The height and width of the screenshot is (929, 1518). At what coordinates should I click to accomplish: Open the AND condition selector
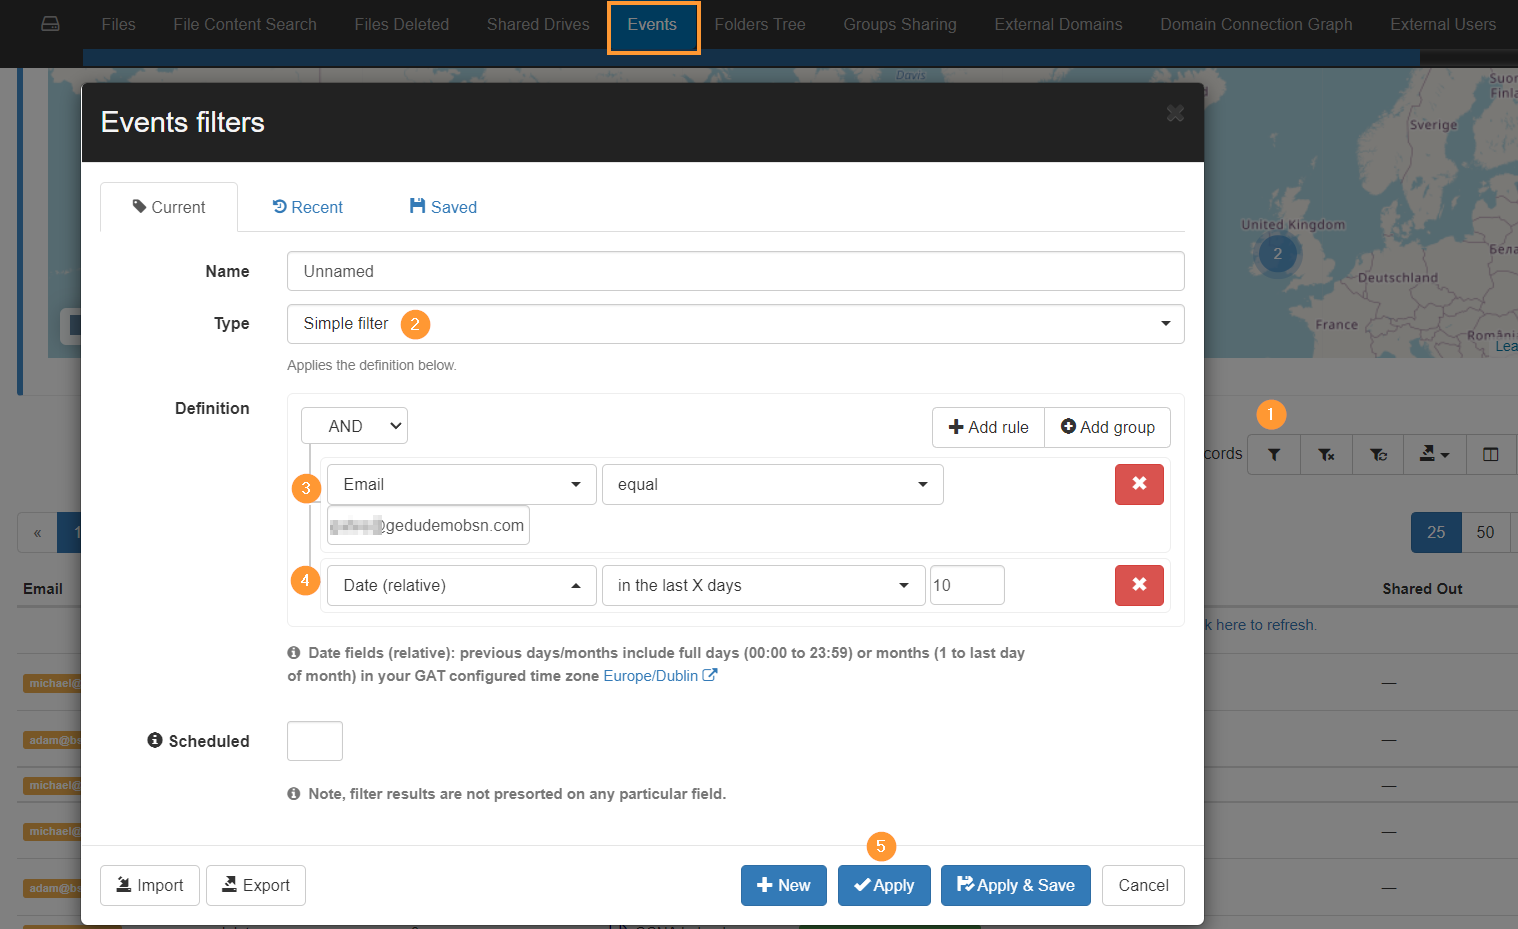(354, 426)
